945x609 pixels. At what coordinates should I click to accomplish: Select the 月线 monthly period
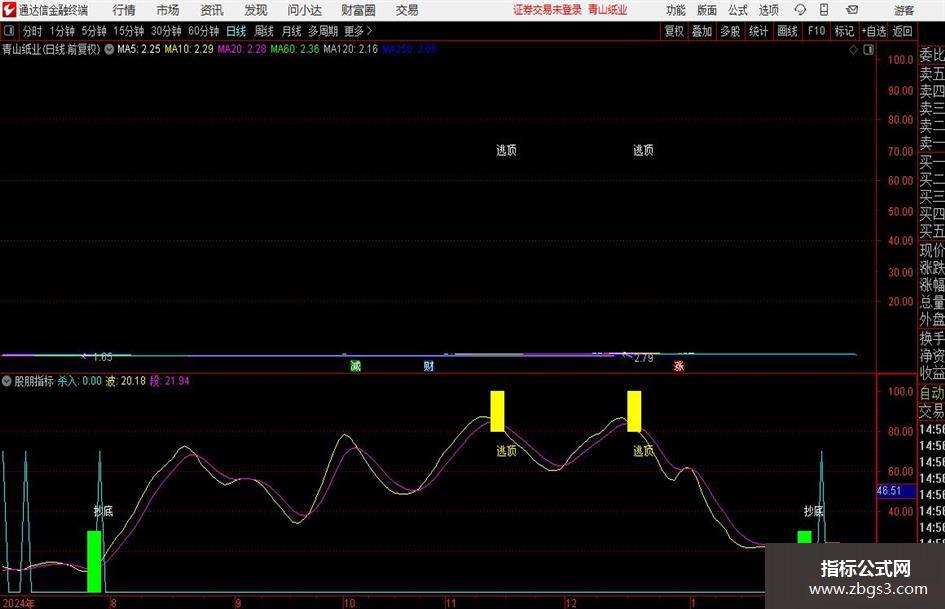pos(292,31)
